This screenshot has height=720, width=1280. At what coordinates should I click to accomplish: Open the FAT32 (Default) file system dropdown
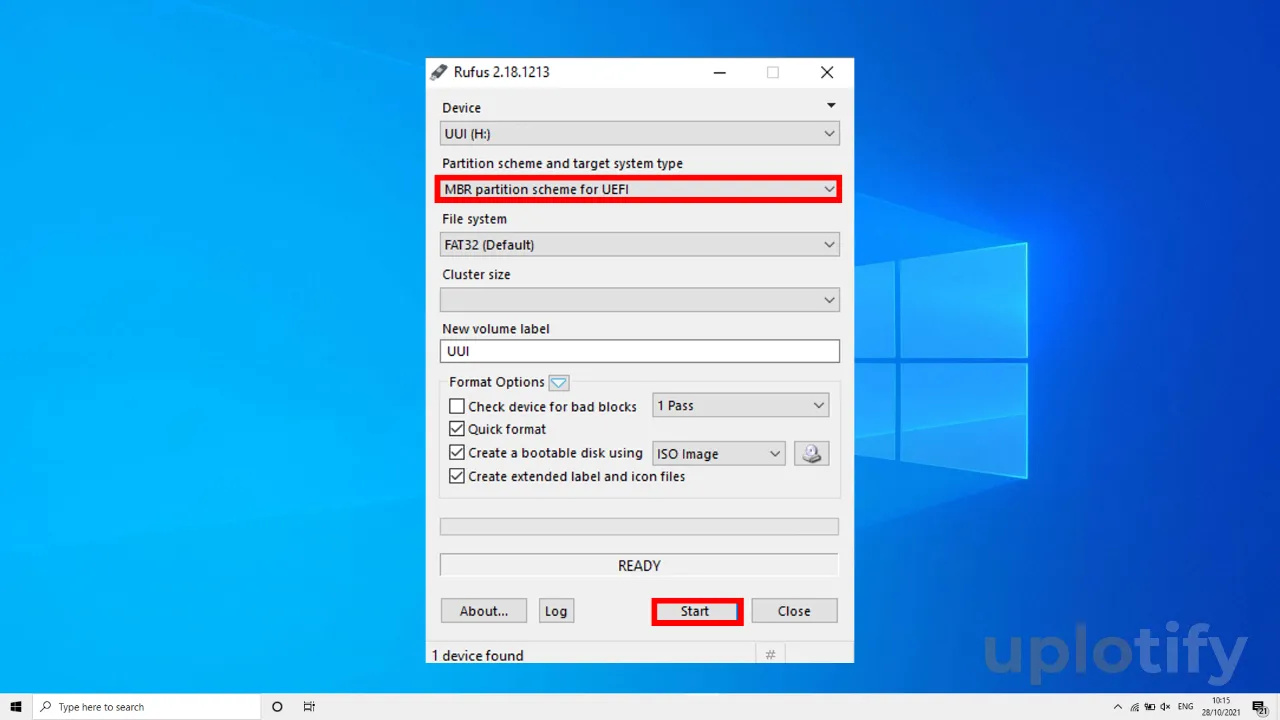click(640, 244)
